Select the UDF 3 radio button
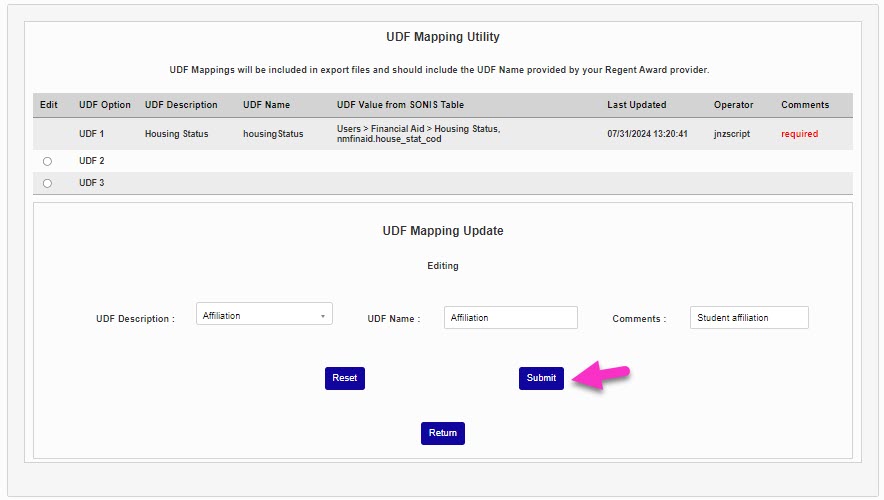The image size is (884, 500). (x=47, y=183)
